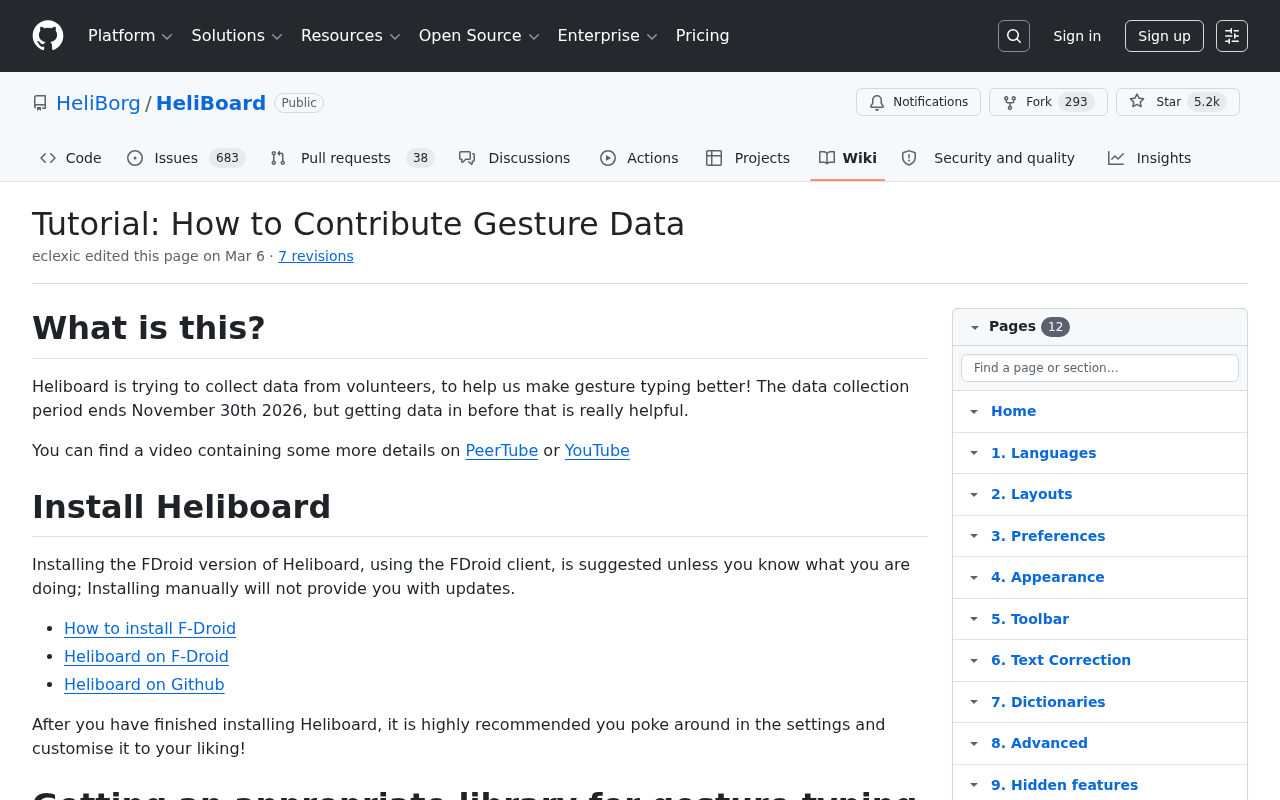
Task: Open the Discussions tab
Action: [x=515, y=158]
